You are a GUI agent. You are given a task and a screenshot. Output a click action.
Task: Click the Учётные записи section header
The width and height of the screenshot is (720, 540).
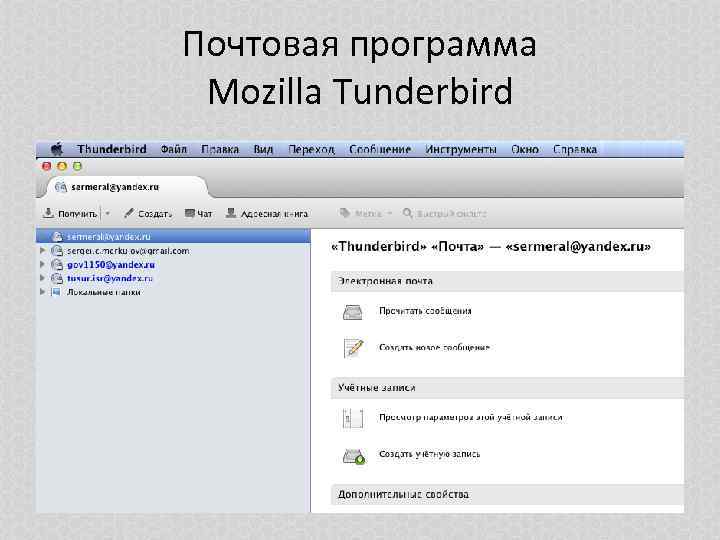tap(507, 388)
